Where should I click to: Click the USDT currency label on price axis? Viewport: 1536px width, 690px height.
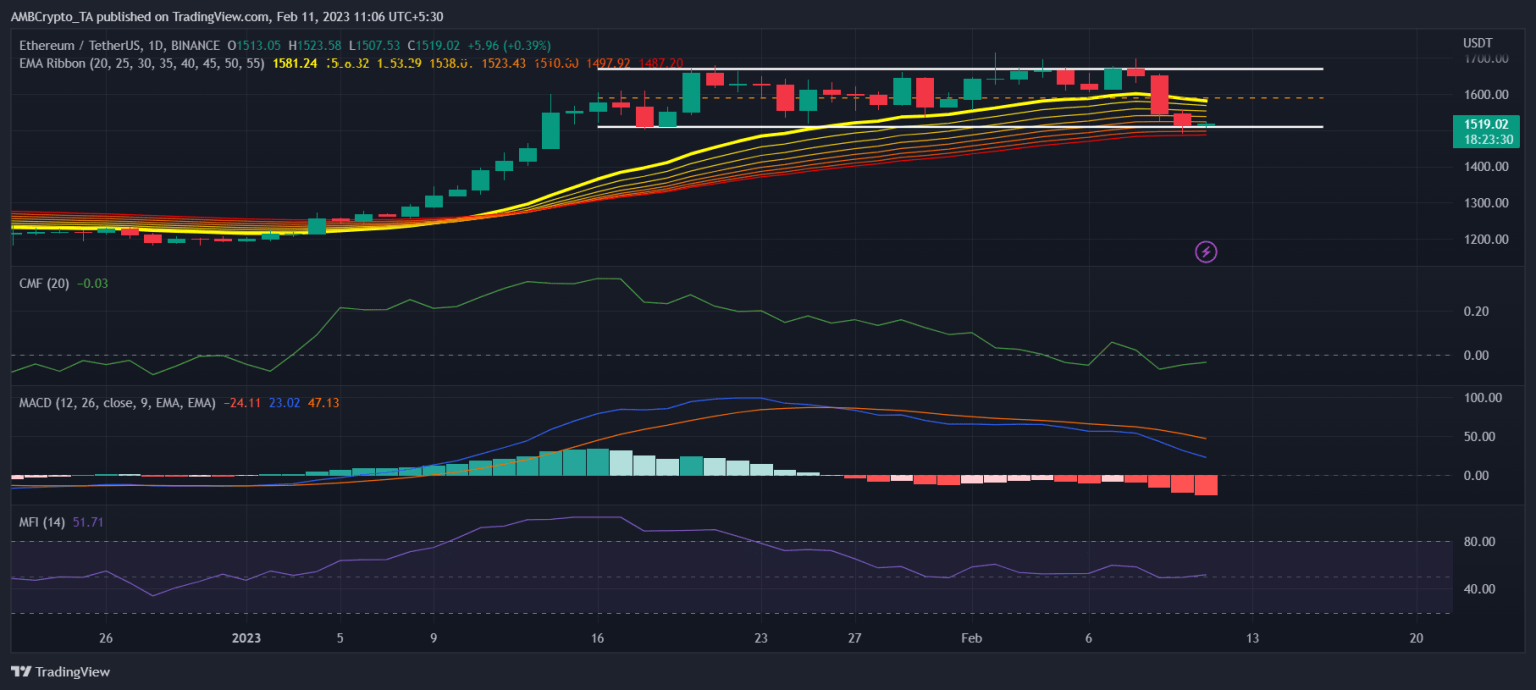1477,42
